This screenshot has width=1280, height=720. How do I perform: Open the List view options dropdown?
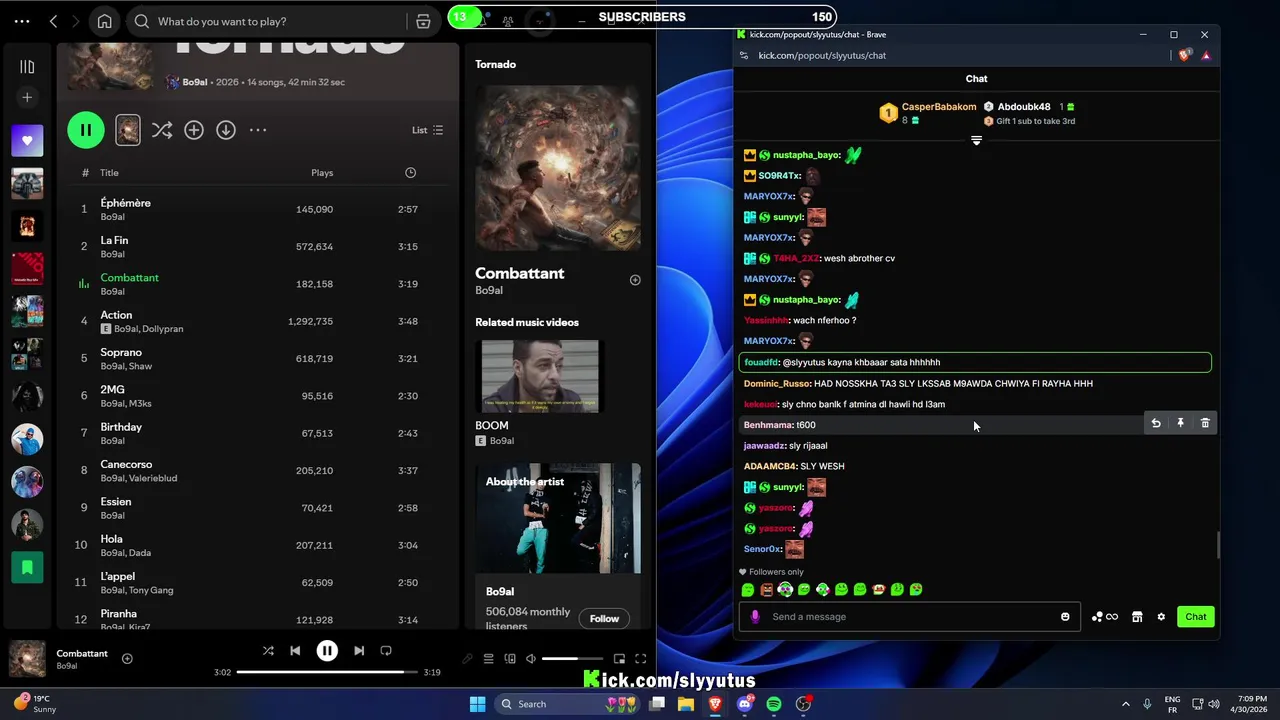tap(427, 130)
